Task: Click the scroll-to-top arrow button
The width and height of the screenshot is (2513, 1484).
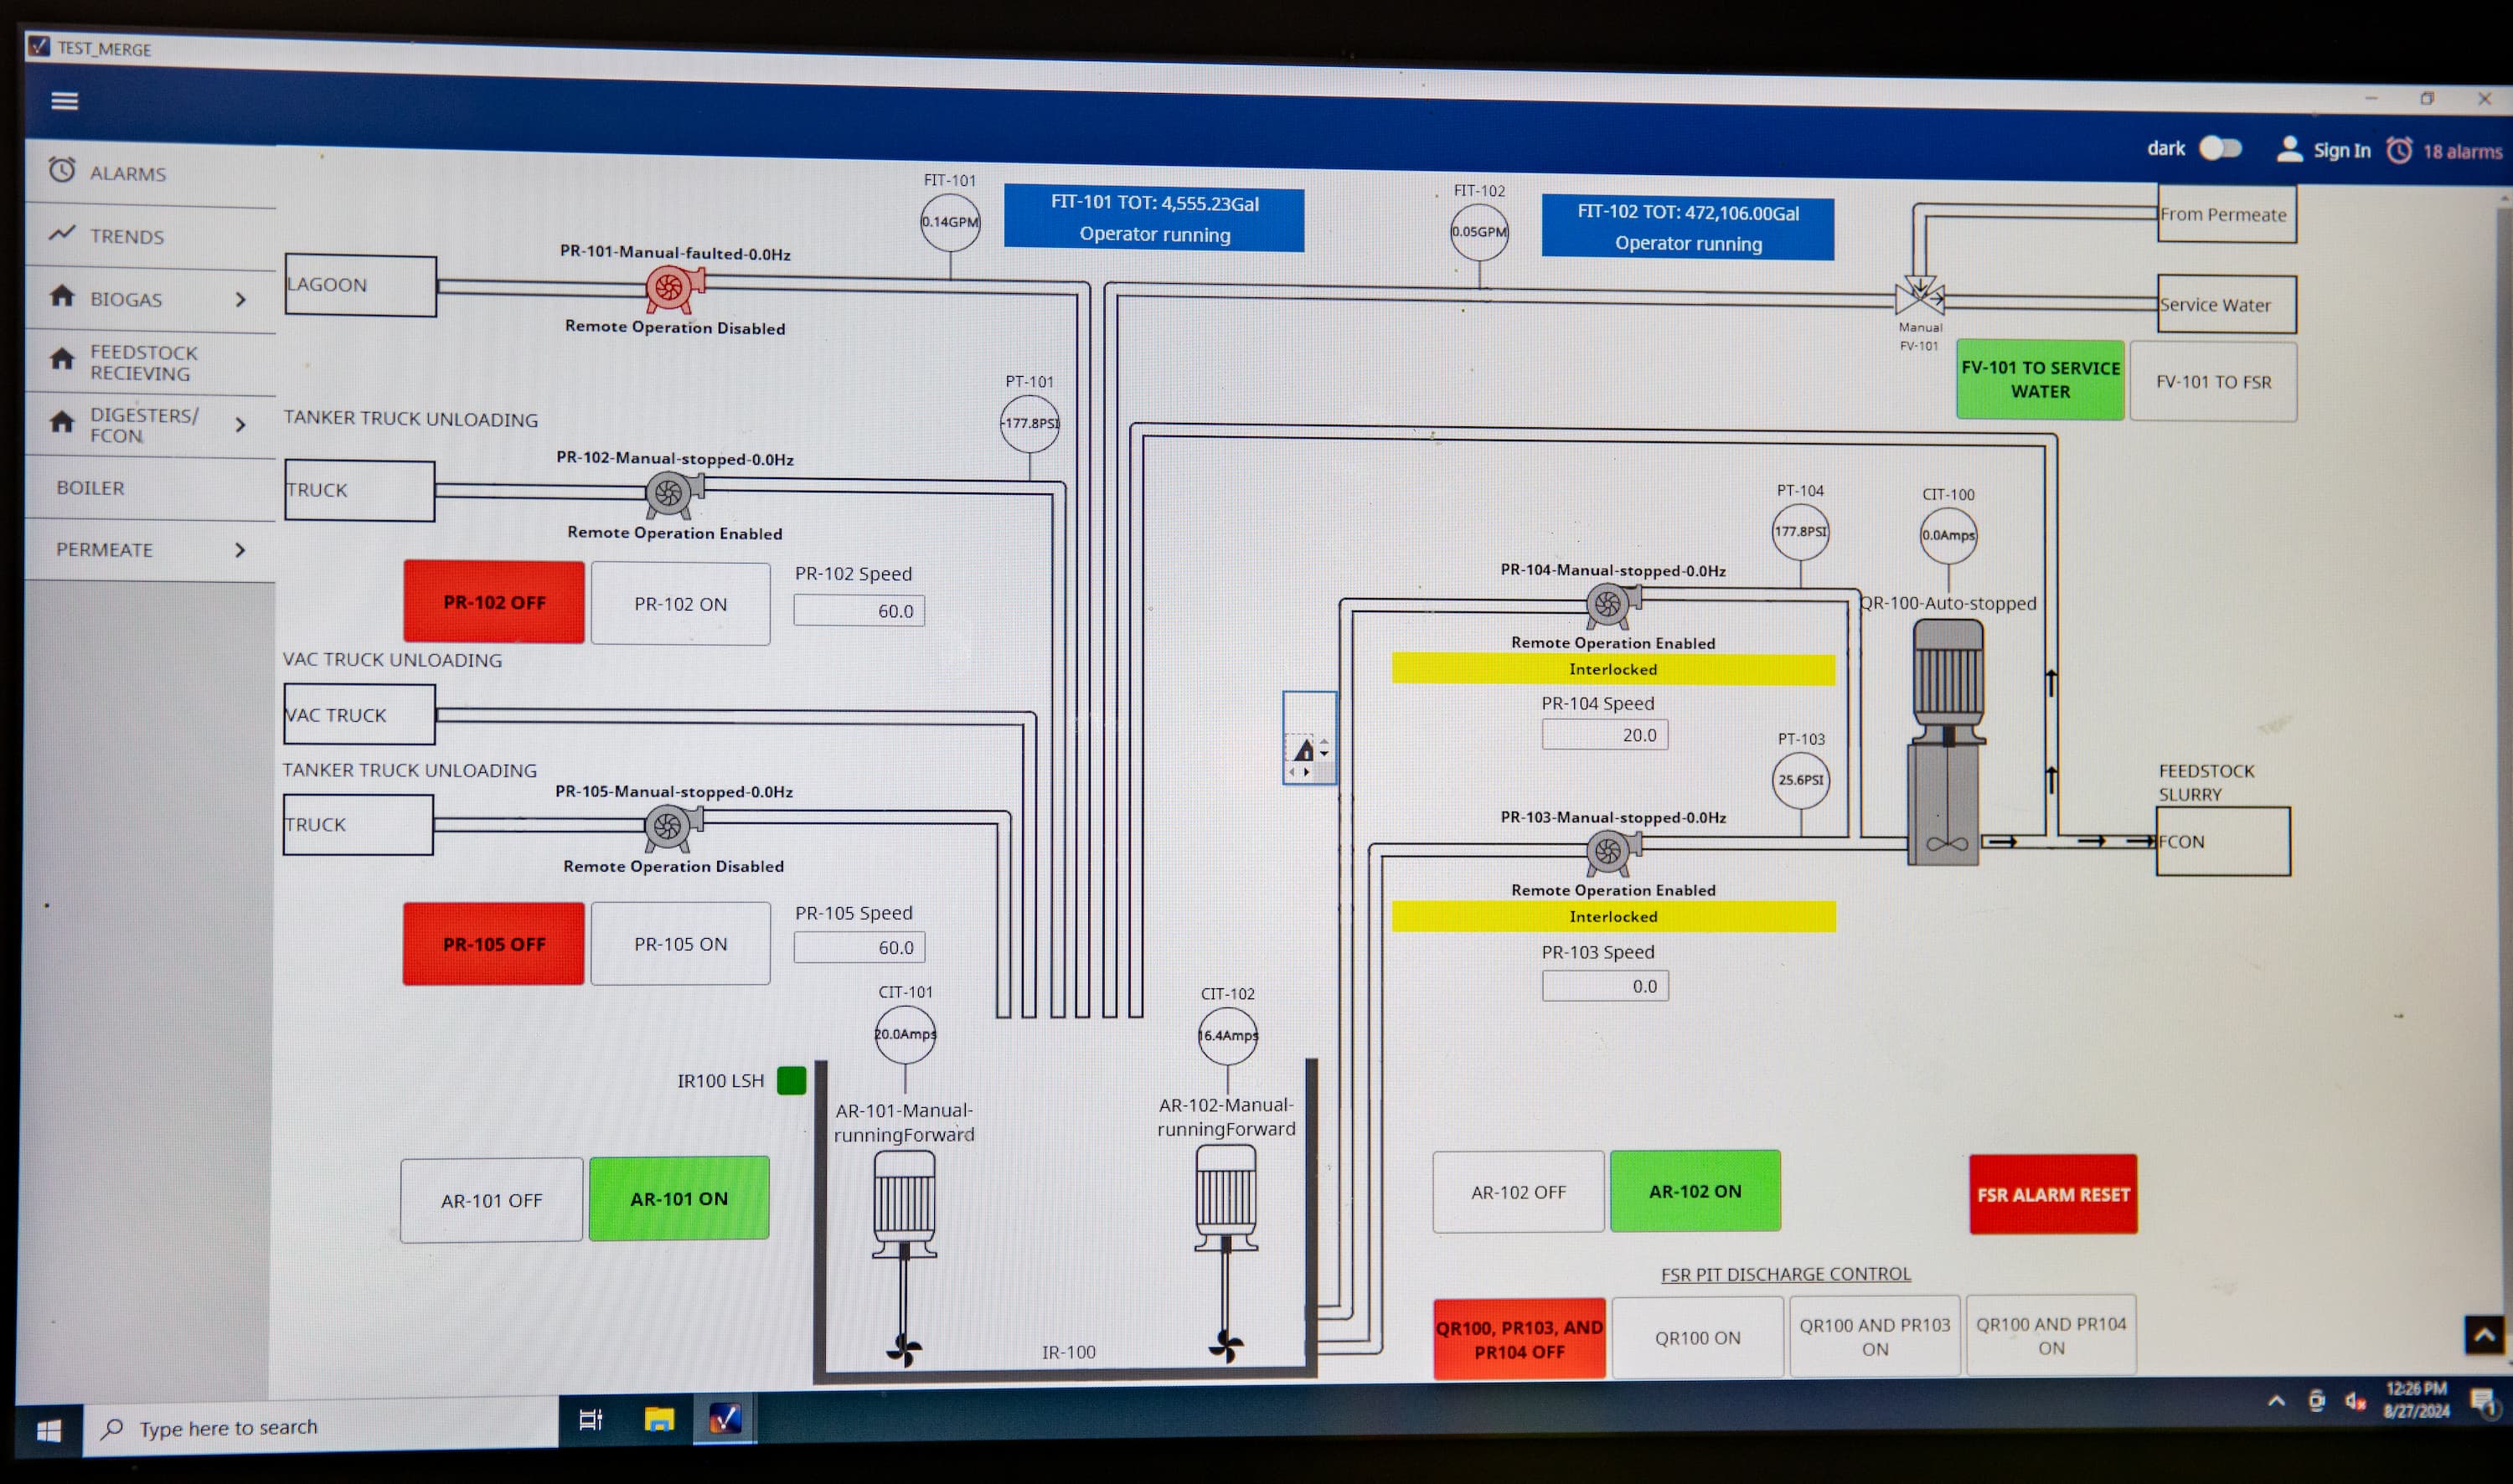Action: click(2484, 1335)
